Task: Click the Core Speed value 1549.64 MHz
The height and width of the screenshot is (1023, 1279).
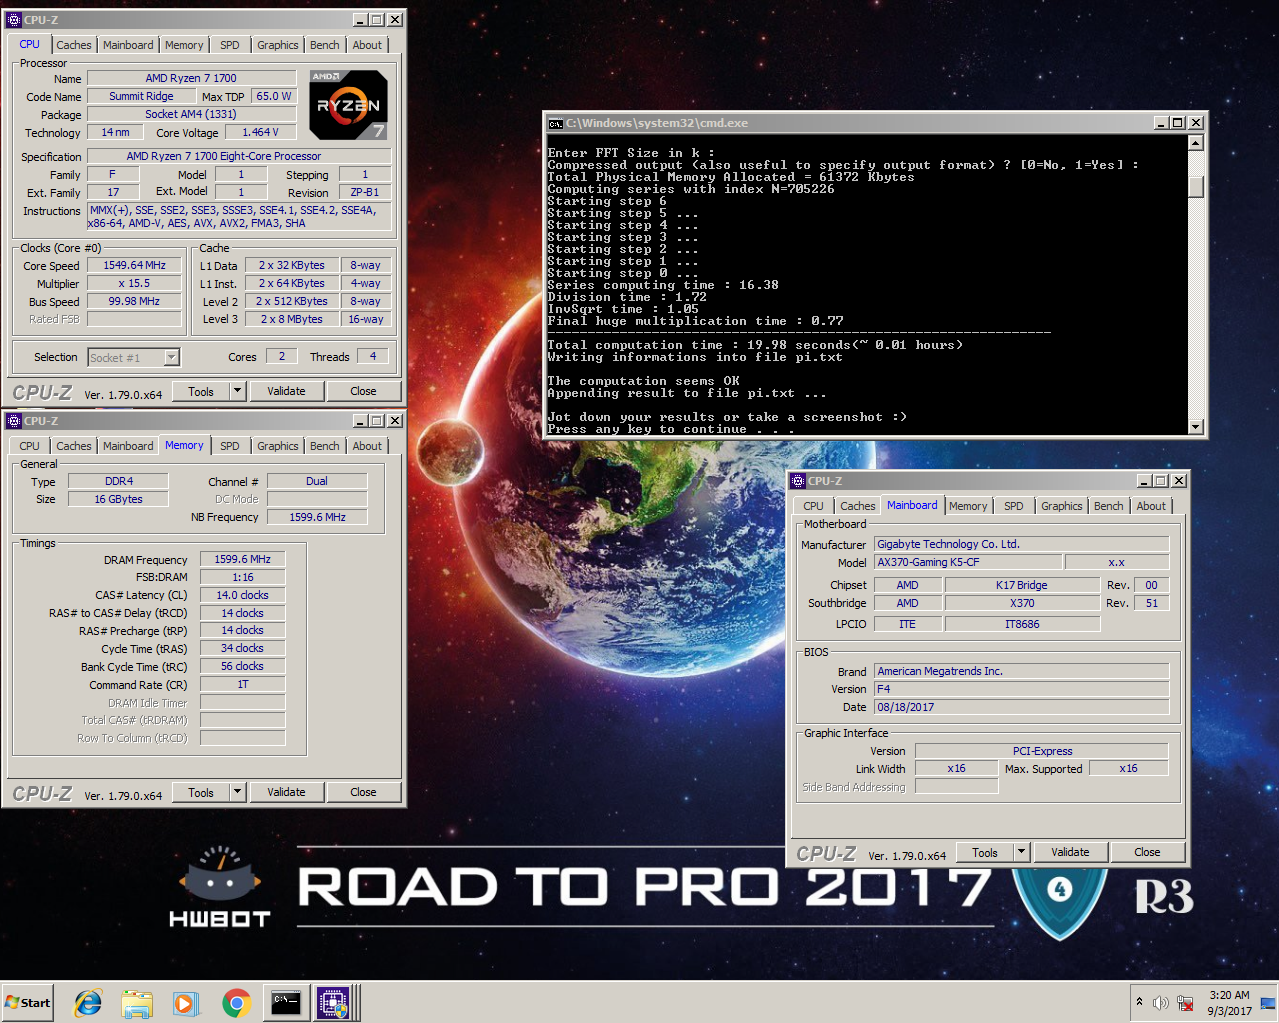Action: pyautogui.click(x=134, y=265)
